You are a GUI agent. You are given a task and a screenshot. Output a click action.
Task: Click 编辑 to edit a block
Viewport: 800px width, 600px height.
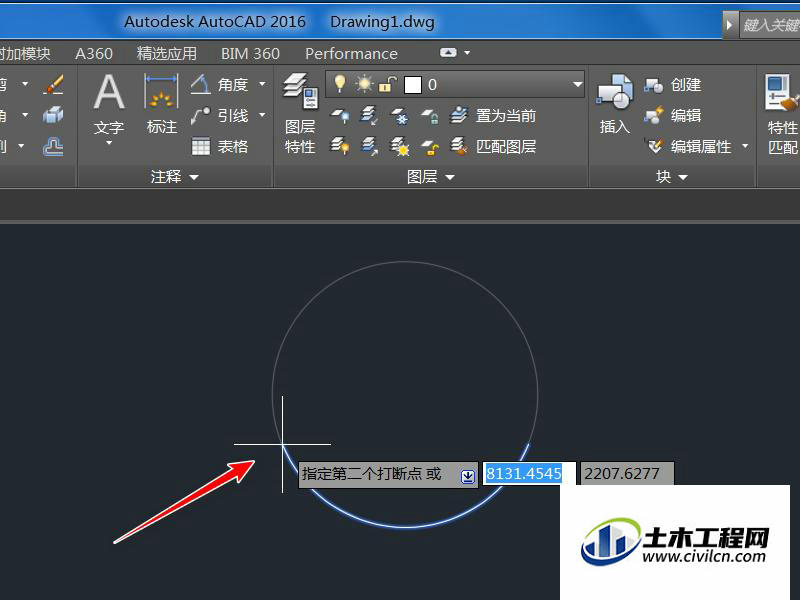point(672,116)
